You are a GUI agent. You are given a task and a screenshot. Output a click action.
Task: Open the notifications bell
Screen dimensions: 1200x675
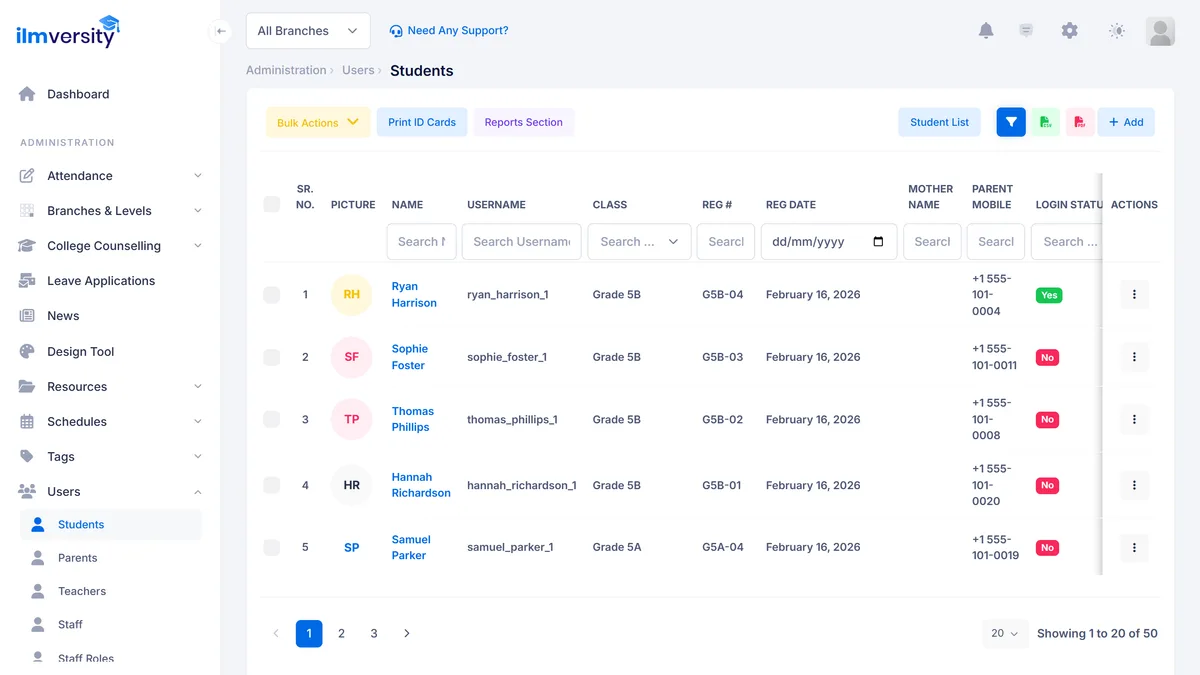click(986, 31)
